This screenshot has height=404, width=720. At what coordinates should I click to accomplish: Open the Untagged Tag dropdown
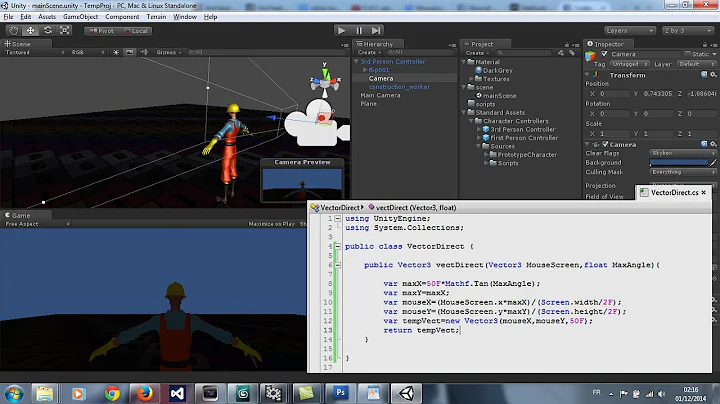(x=630, y=64)
